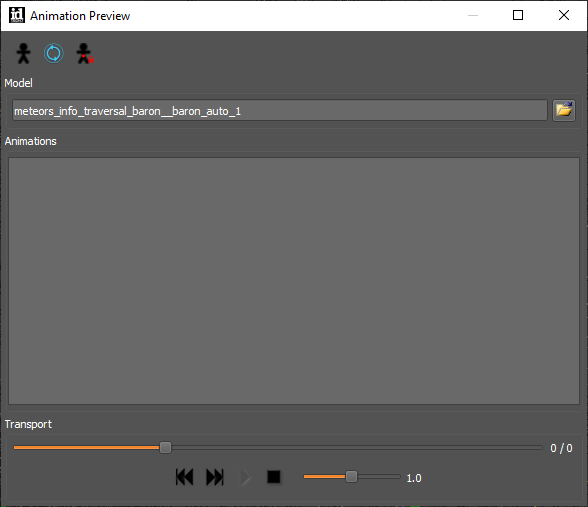
Task: Click the black stick figure model icon
Action: 23,53
